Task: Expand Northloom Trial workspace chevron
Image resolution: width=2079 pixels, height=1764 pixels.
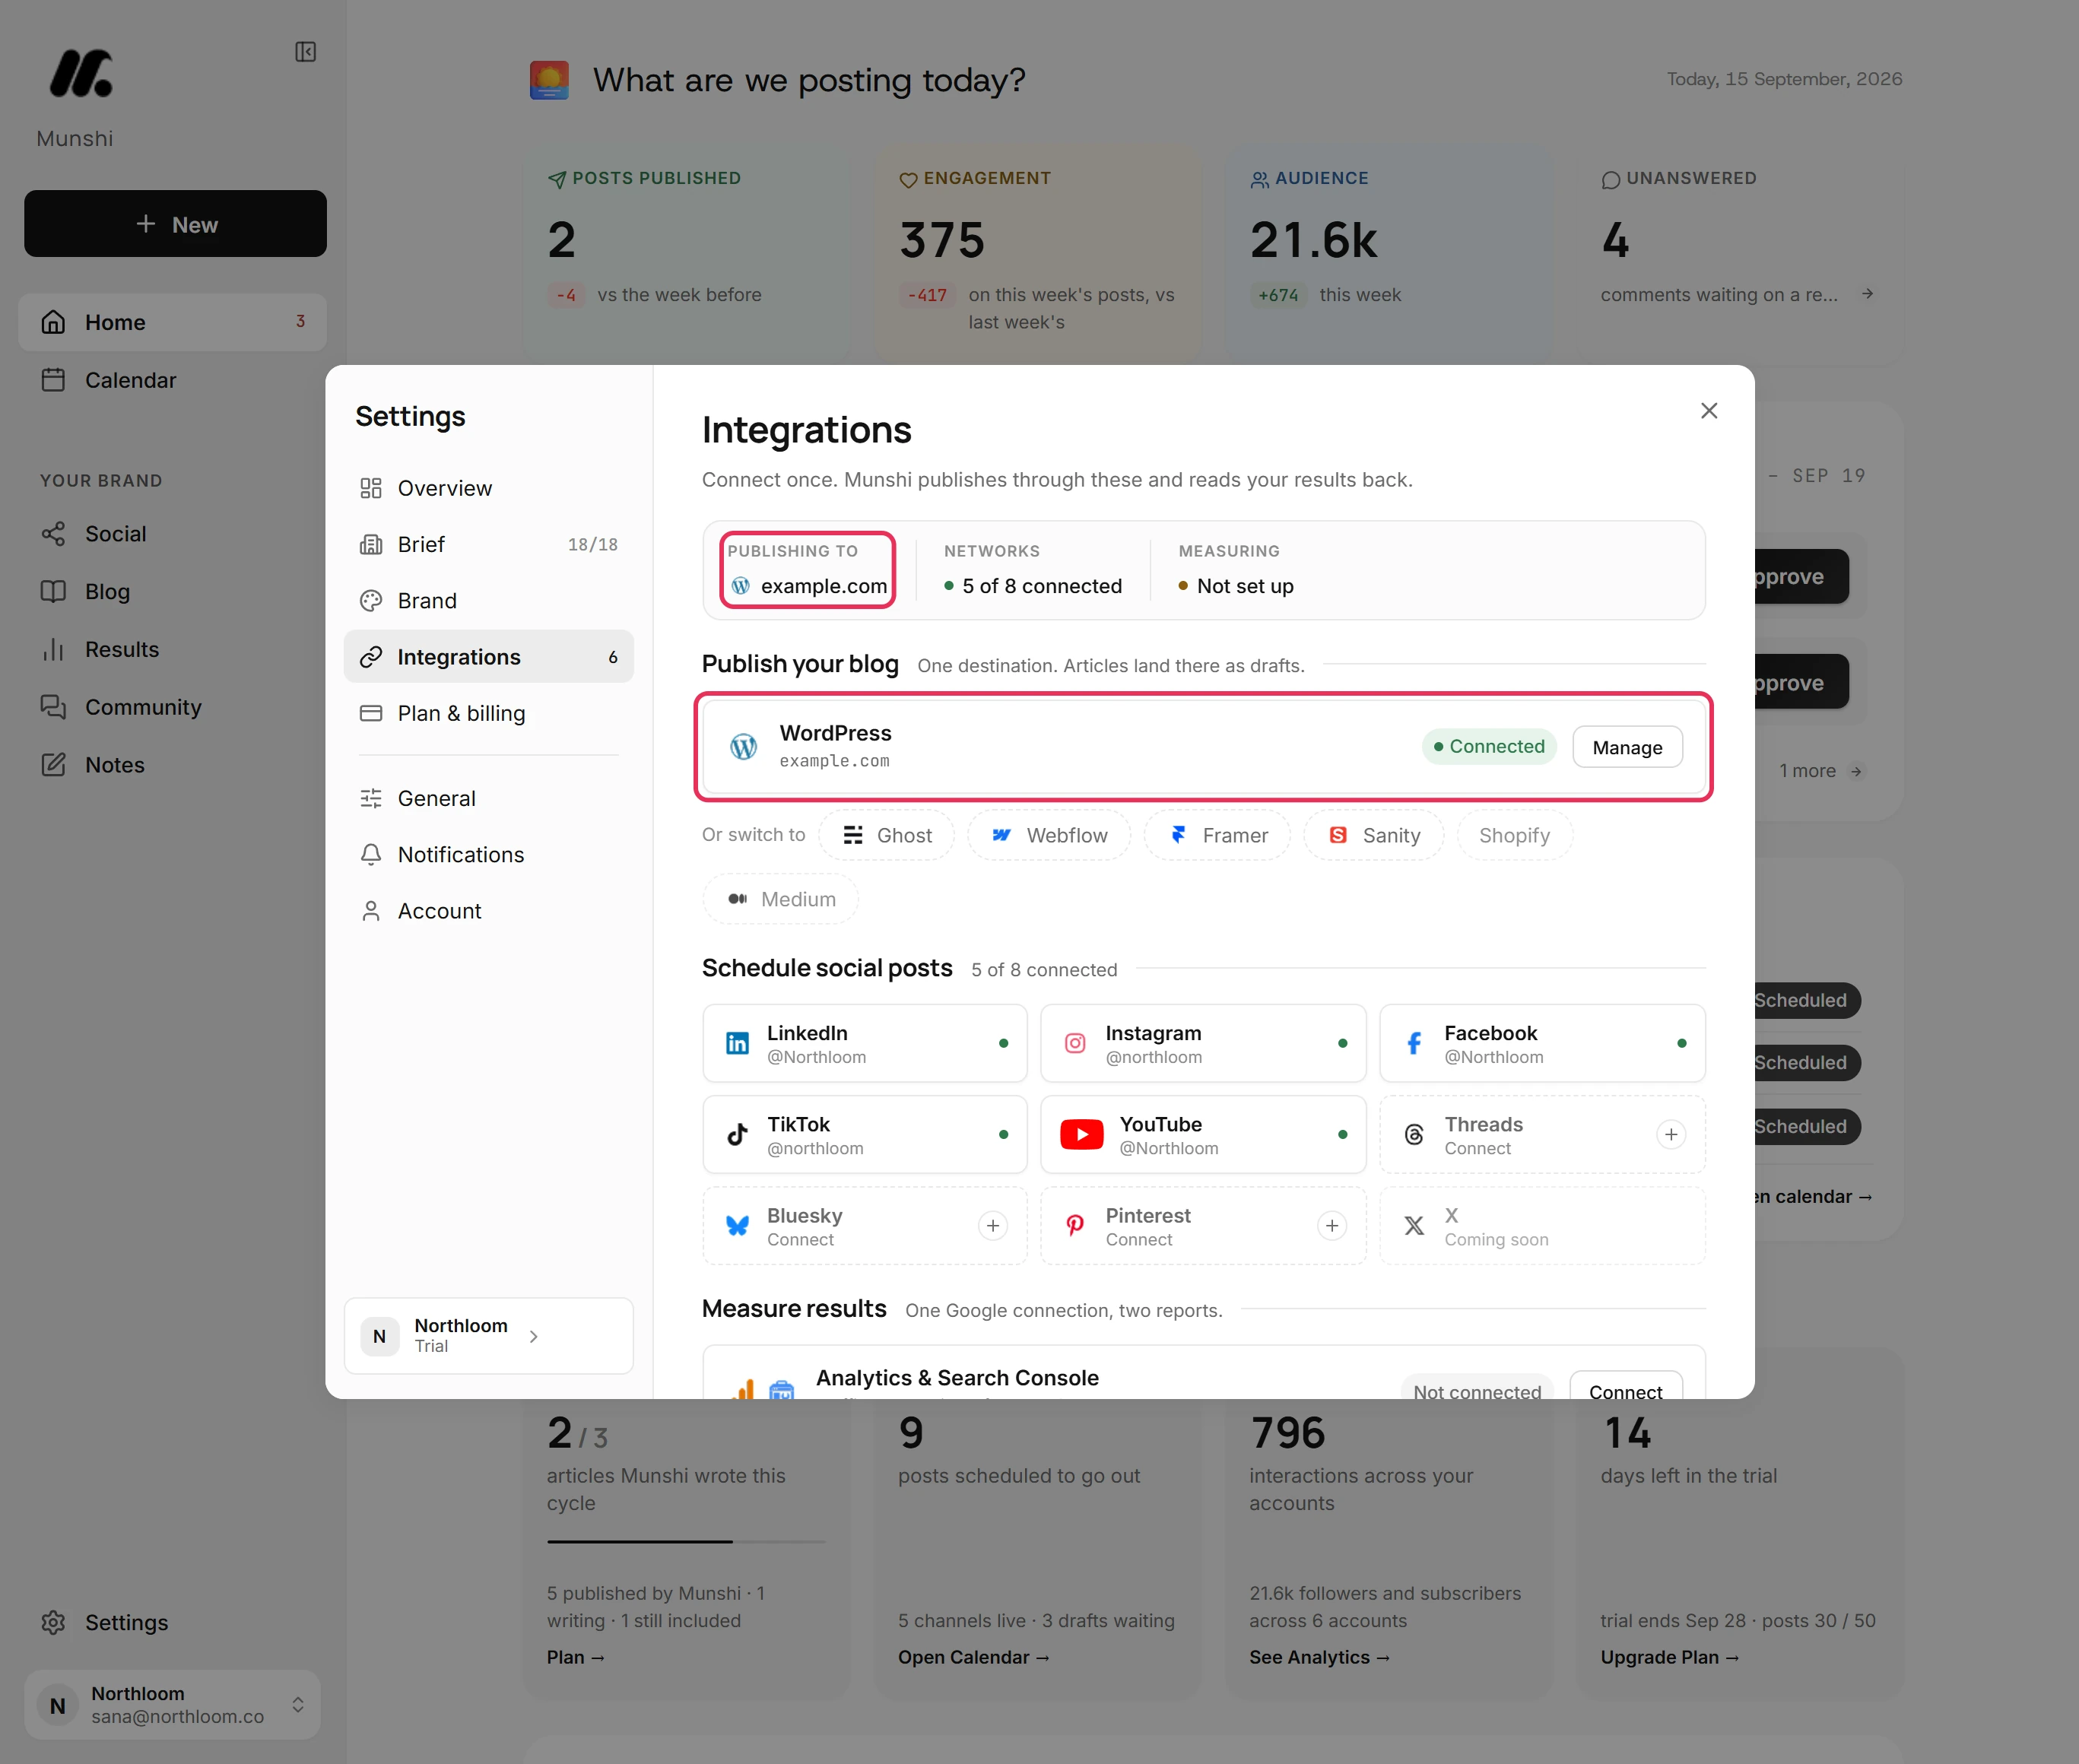Action: click(534, 1336)
